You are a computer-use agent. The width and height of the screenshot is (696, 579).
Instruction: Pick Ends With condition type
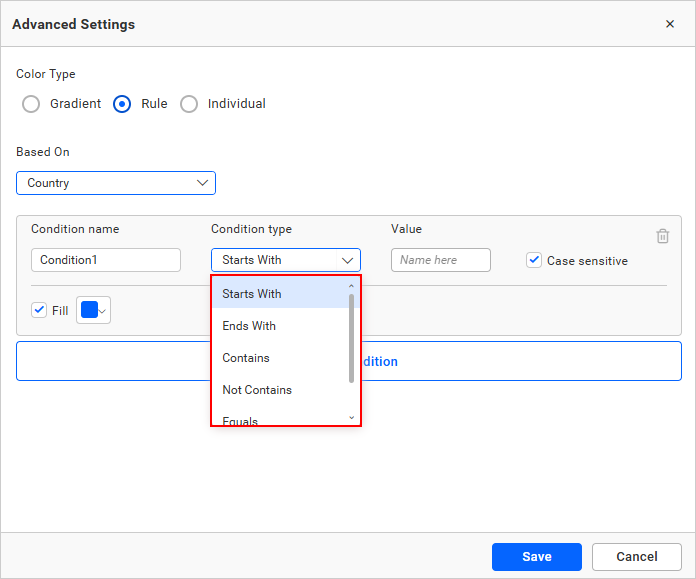point(249,326)
